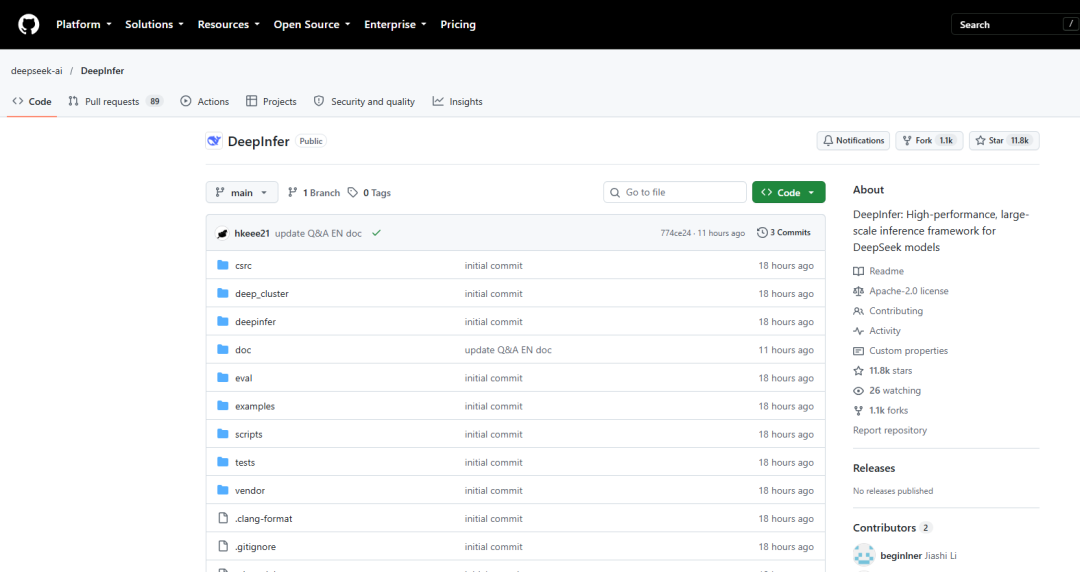Switch to the Code tab
The width and height of the screenshot is (1080, 572).
tap(32, 101)
